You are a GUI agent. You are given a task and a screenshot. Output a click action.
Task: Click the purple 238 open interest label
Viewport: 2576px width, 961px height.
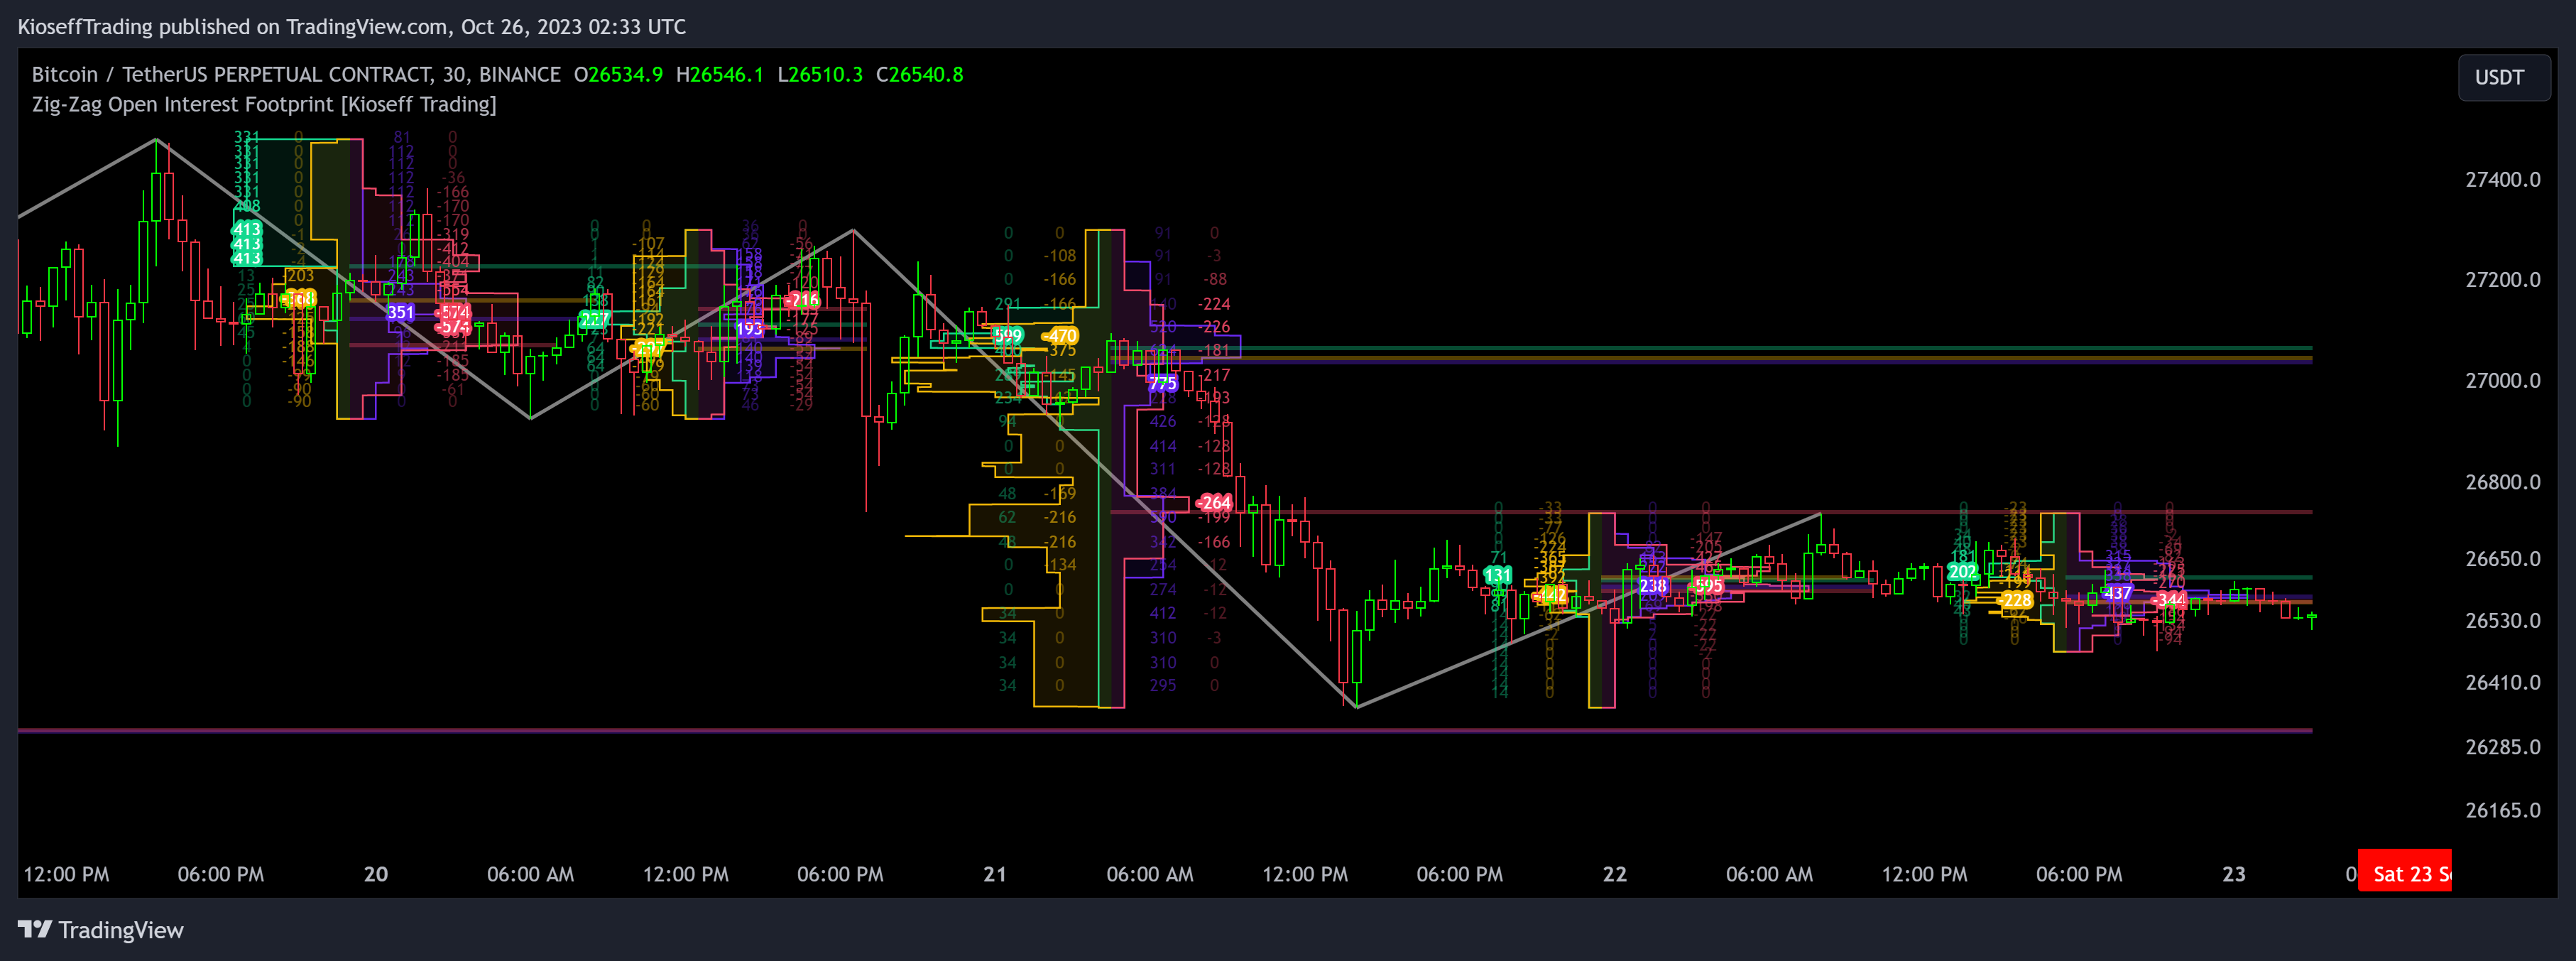[1653, 586]
